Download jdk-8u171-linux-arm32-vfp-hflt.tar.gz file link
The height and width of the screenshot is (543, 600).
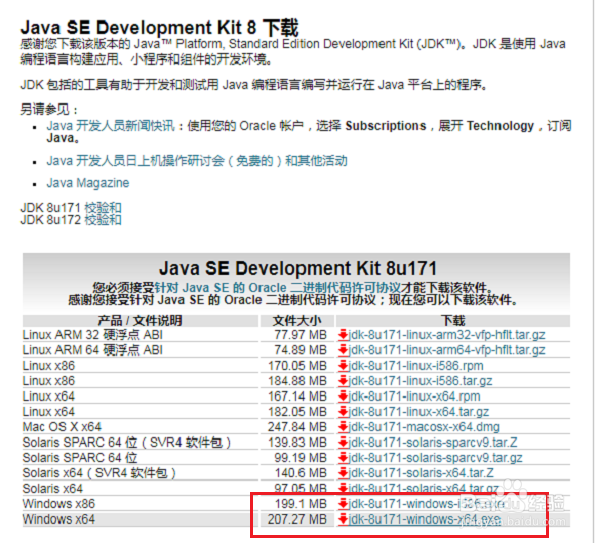pyautogui.click(x=447, y=335)
